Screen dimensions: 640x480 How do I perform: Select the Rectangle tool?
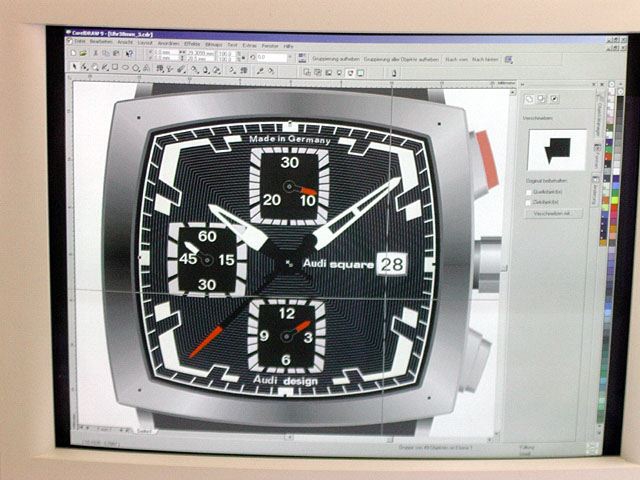tap(115, 67)
